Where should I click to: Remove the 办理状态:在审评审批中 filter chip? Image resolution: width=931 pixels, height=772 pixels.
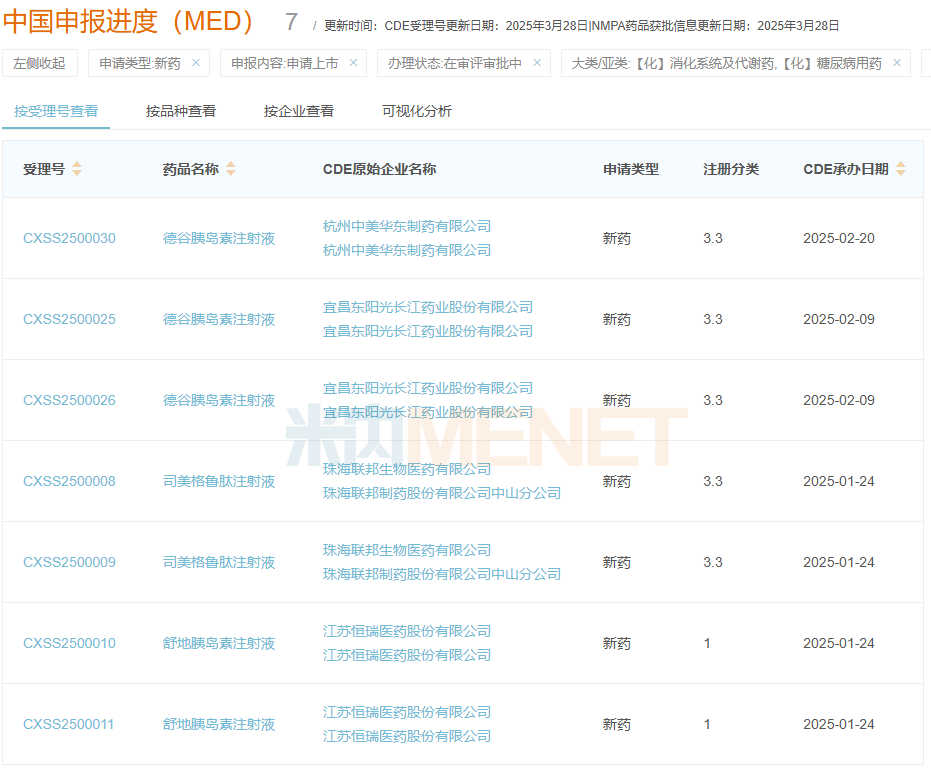[537, 62]
